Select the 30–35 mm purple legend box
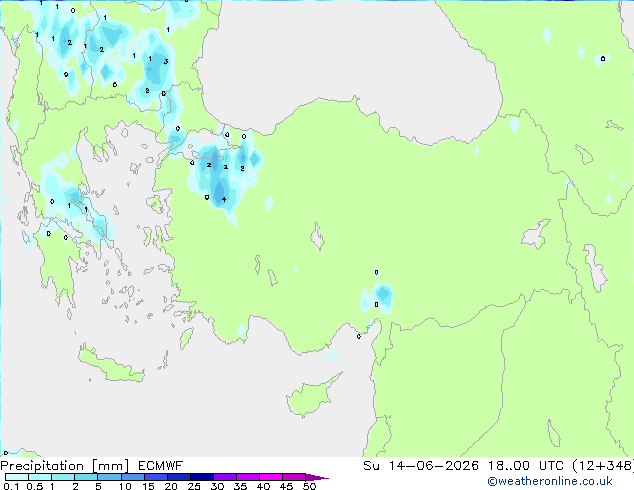This screenshot has height=490, width=634. [x=224, y=477]
